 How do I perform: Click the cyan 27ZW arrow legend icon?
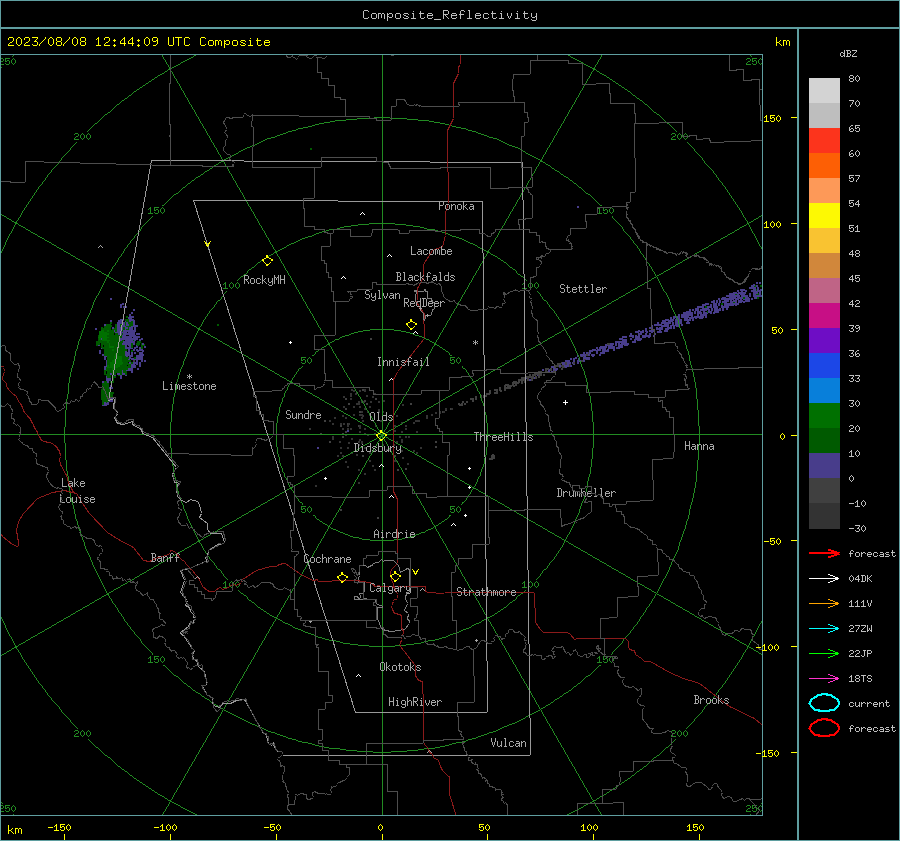click(x=824, y=629)
